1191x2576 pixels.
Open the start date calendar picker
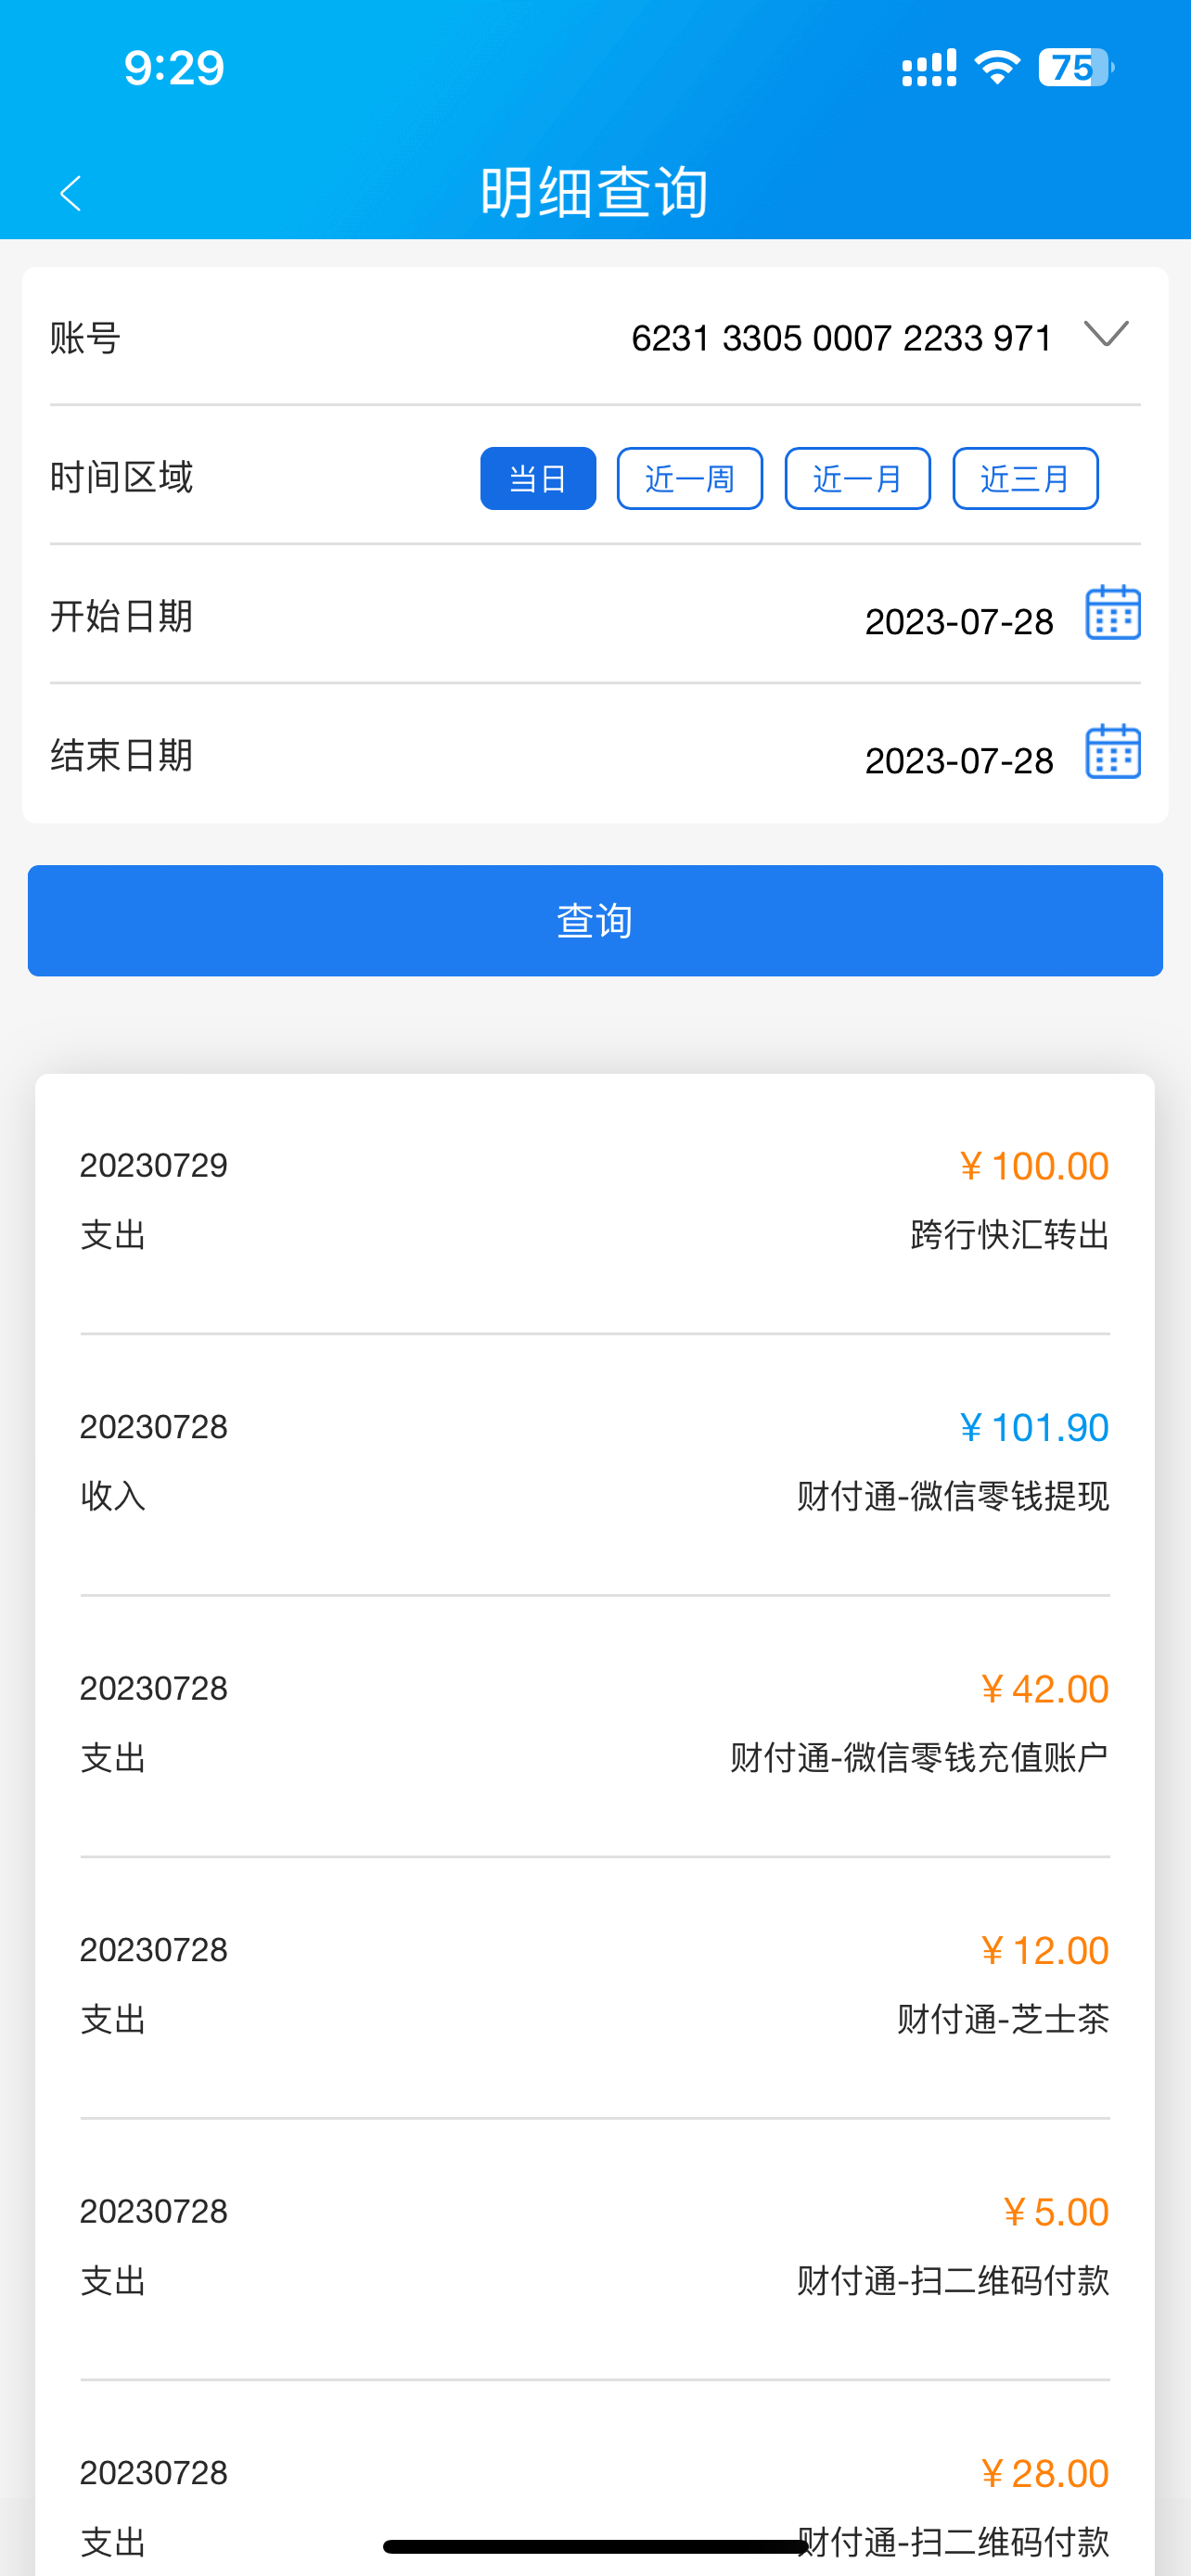tap(1113, 613)
